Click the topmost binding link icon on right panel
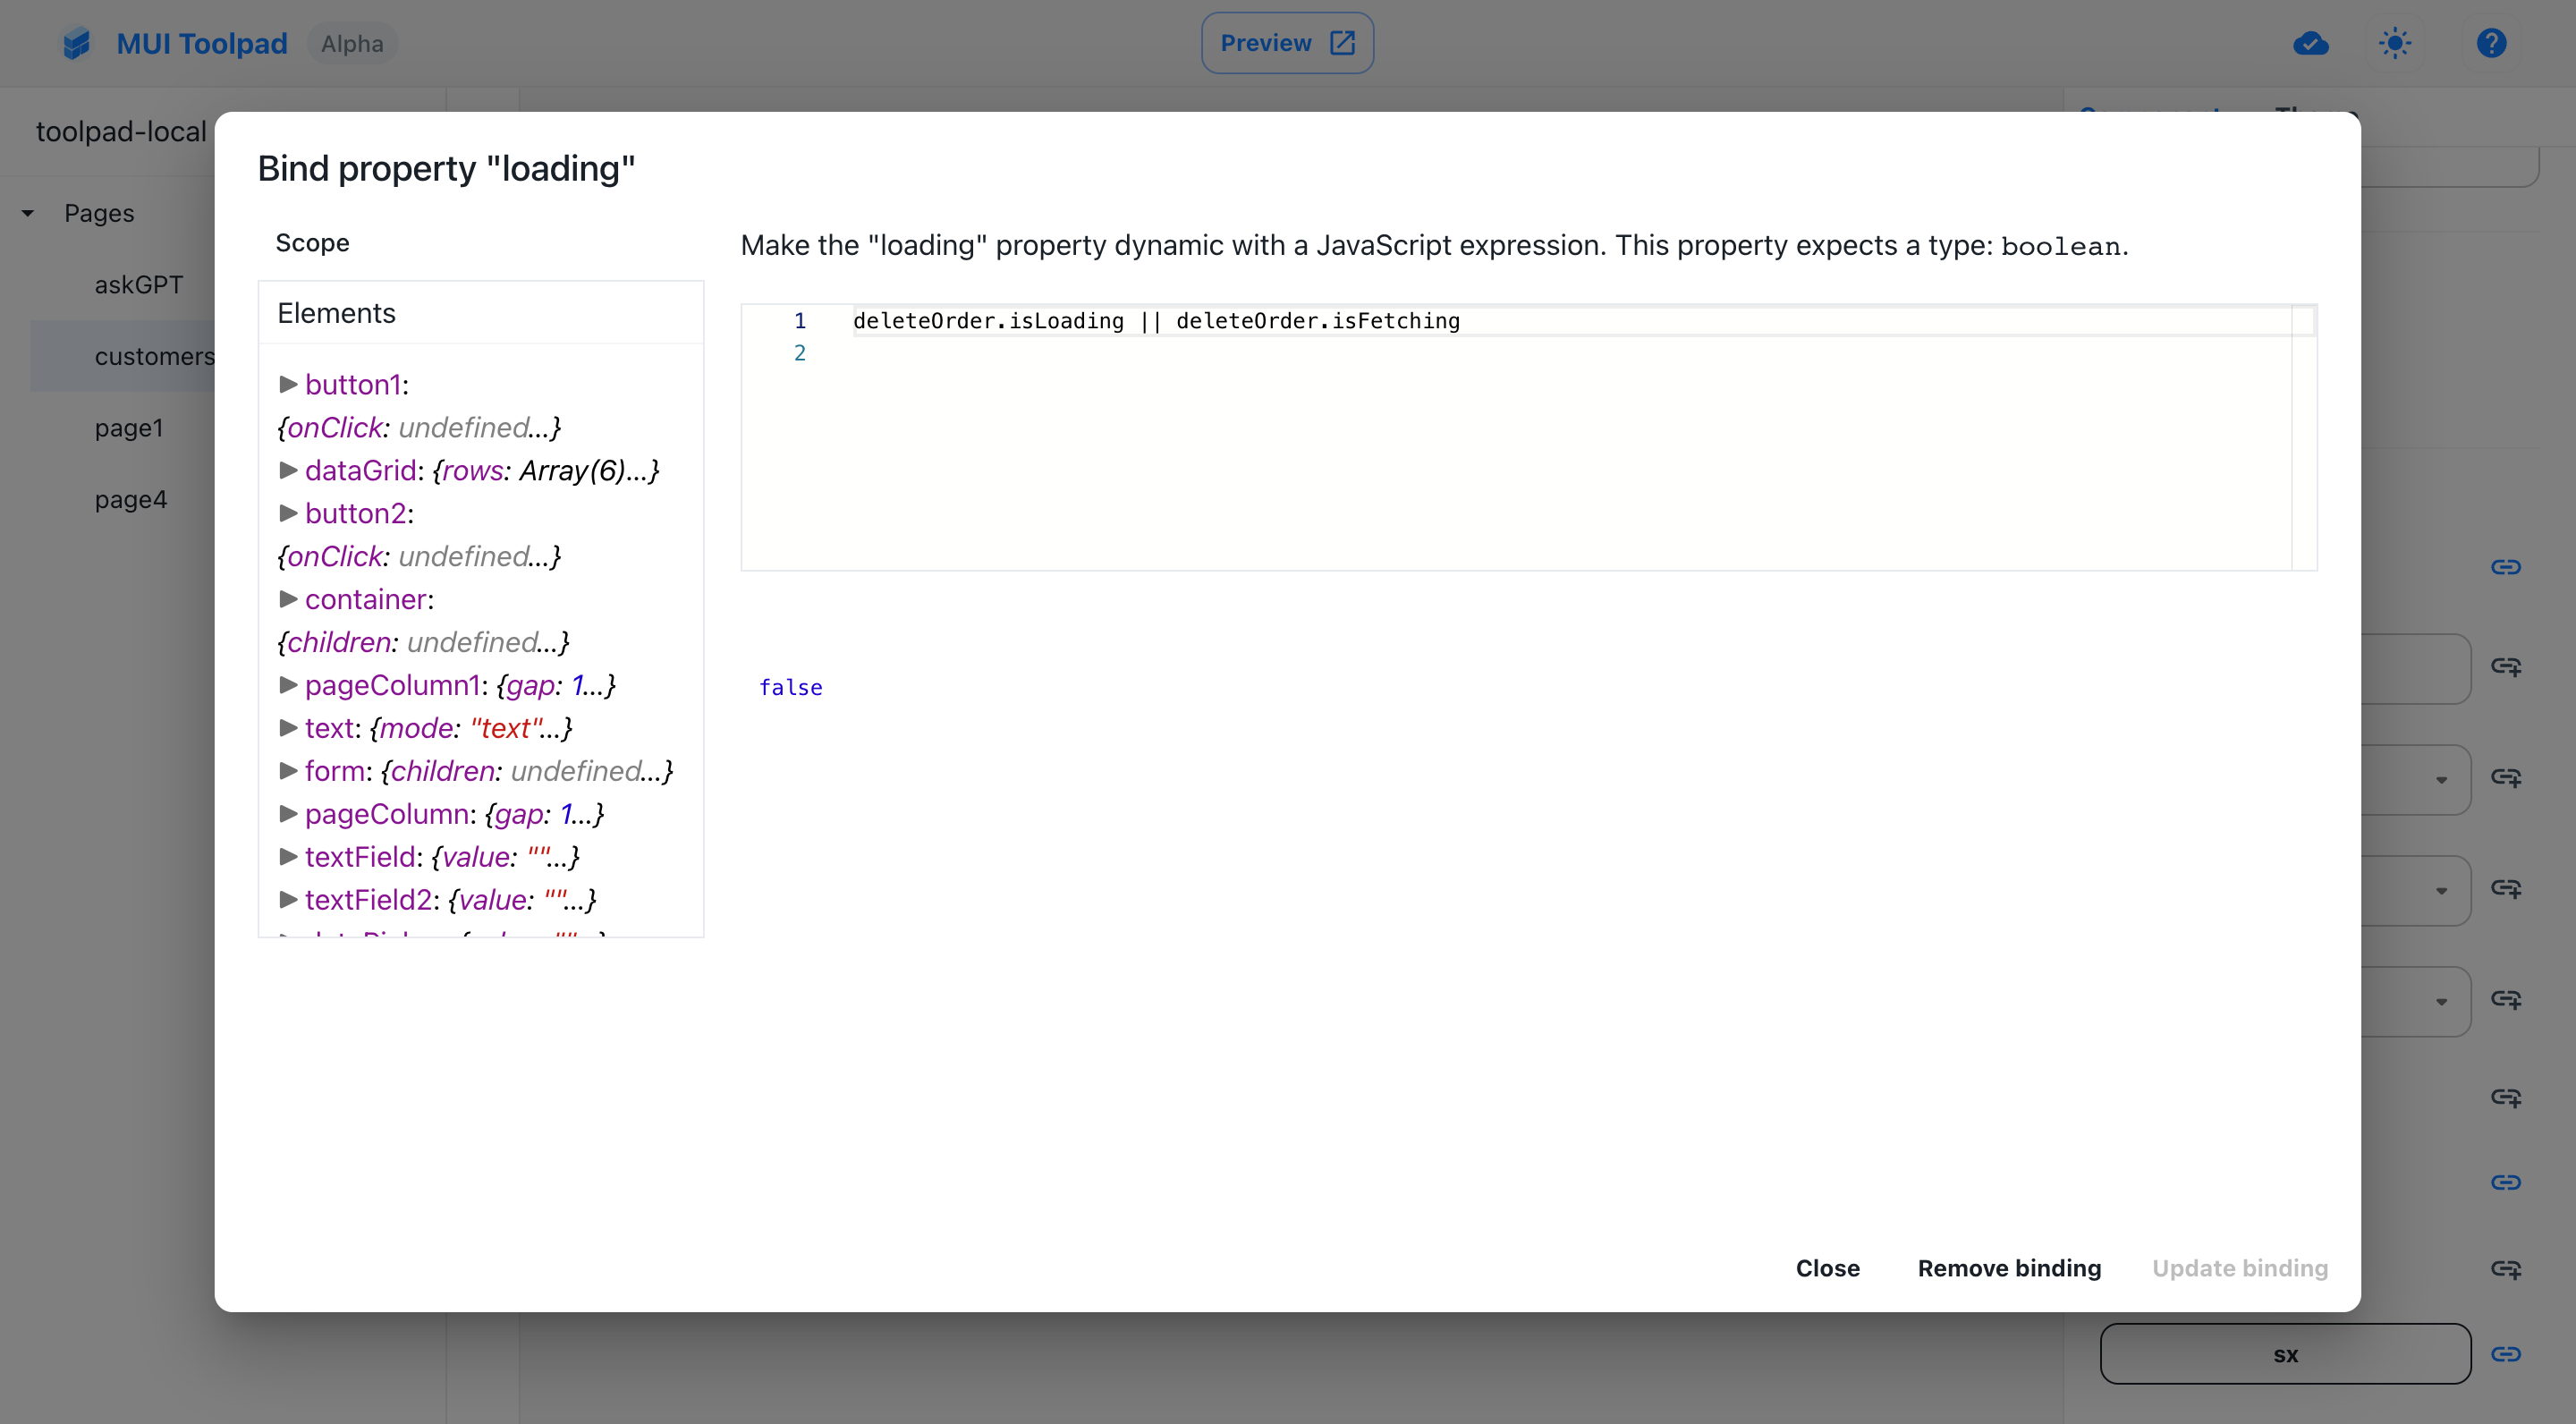Screen dimensions: 2576x1424 pos(2506,567)
